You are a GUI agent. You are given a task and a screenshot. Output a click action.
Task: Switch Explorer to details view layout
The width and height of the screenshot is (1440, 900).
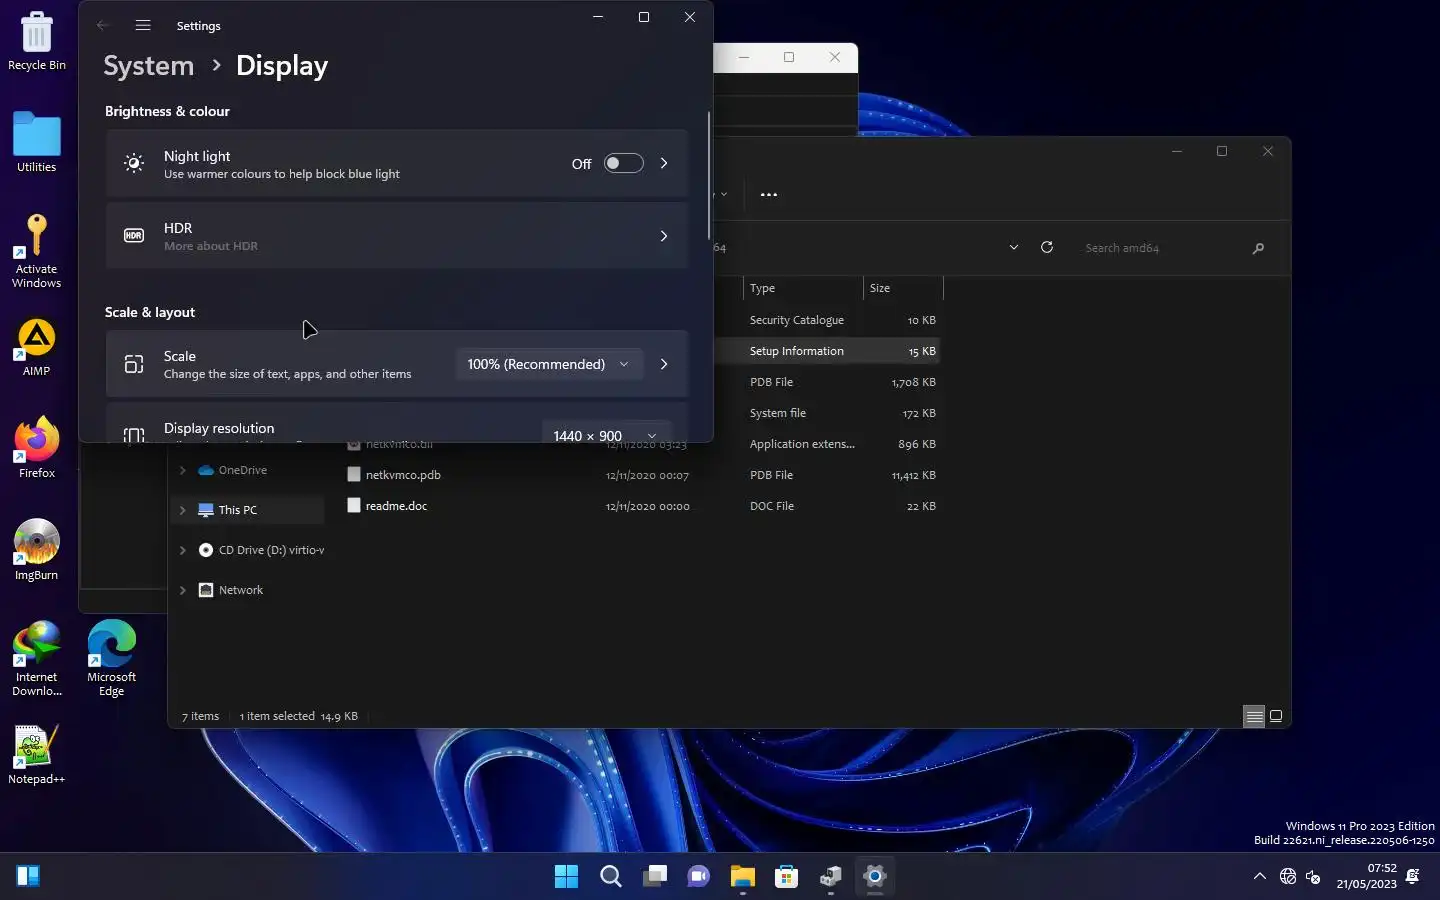point(1254,716)
